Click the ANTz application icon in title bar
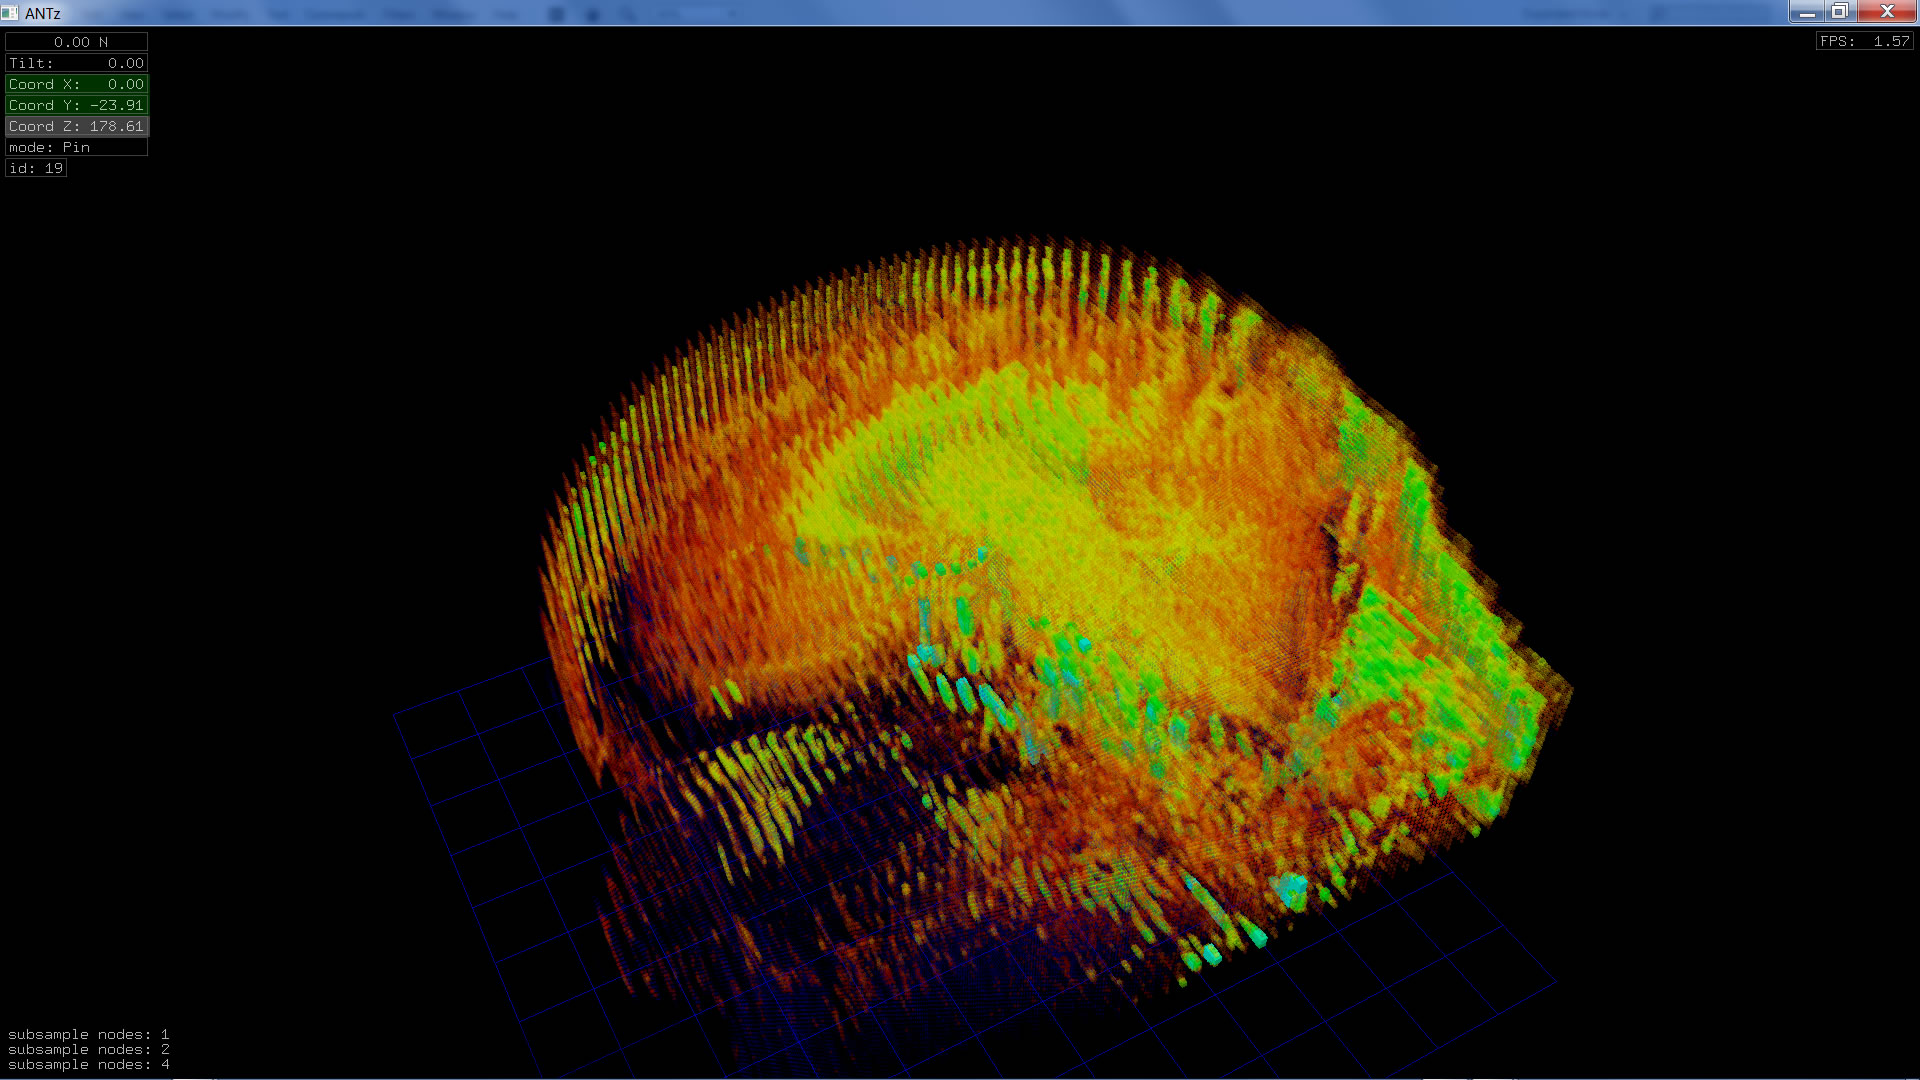The height and width of the screenshot is (1080, 1920). 10,13
